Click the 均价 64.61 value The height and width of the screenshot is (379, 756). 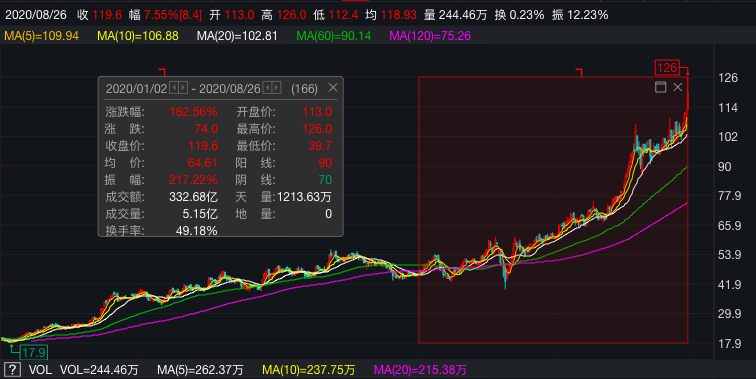[202, 163]
